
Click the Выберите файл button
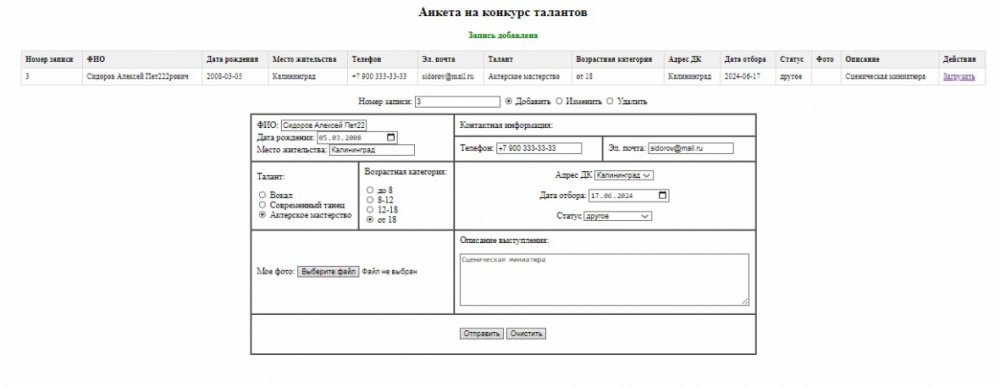point(328,272)
